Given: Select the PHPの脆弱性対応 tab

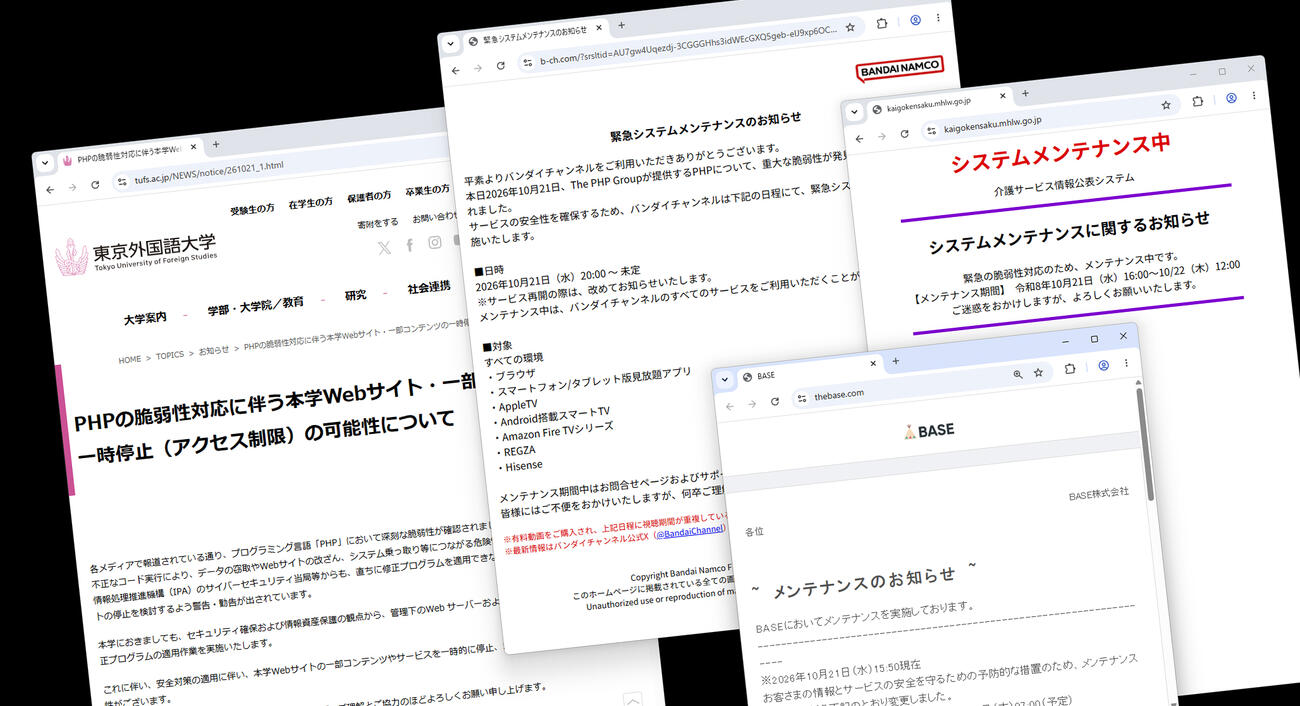Looking at the screenshot, I should tap(128, 153).
